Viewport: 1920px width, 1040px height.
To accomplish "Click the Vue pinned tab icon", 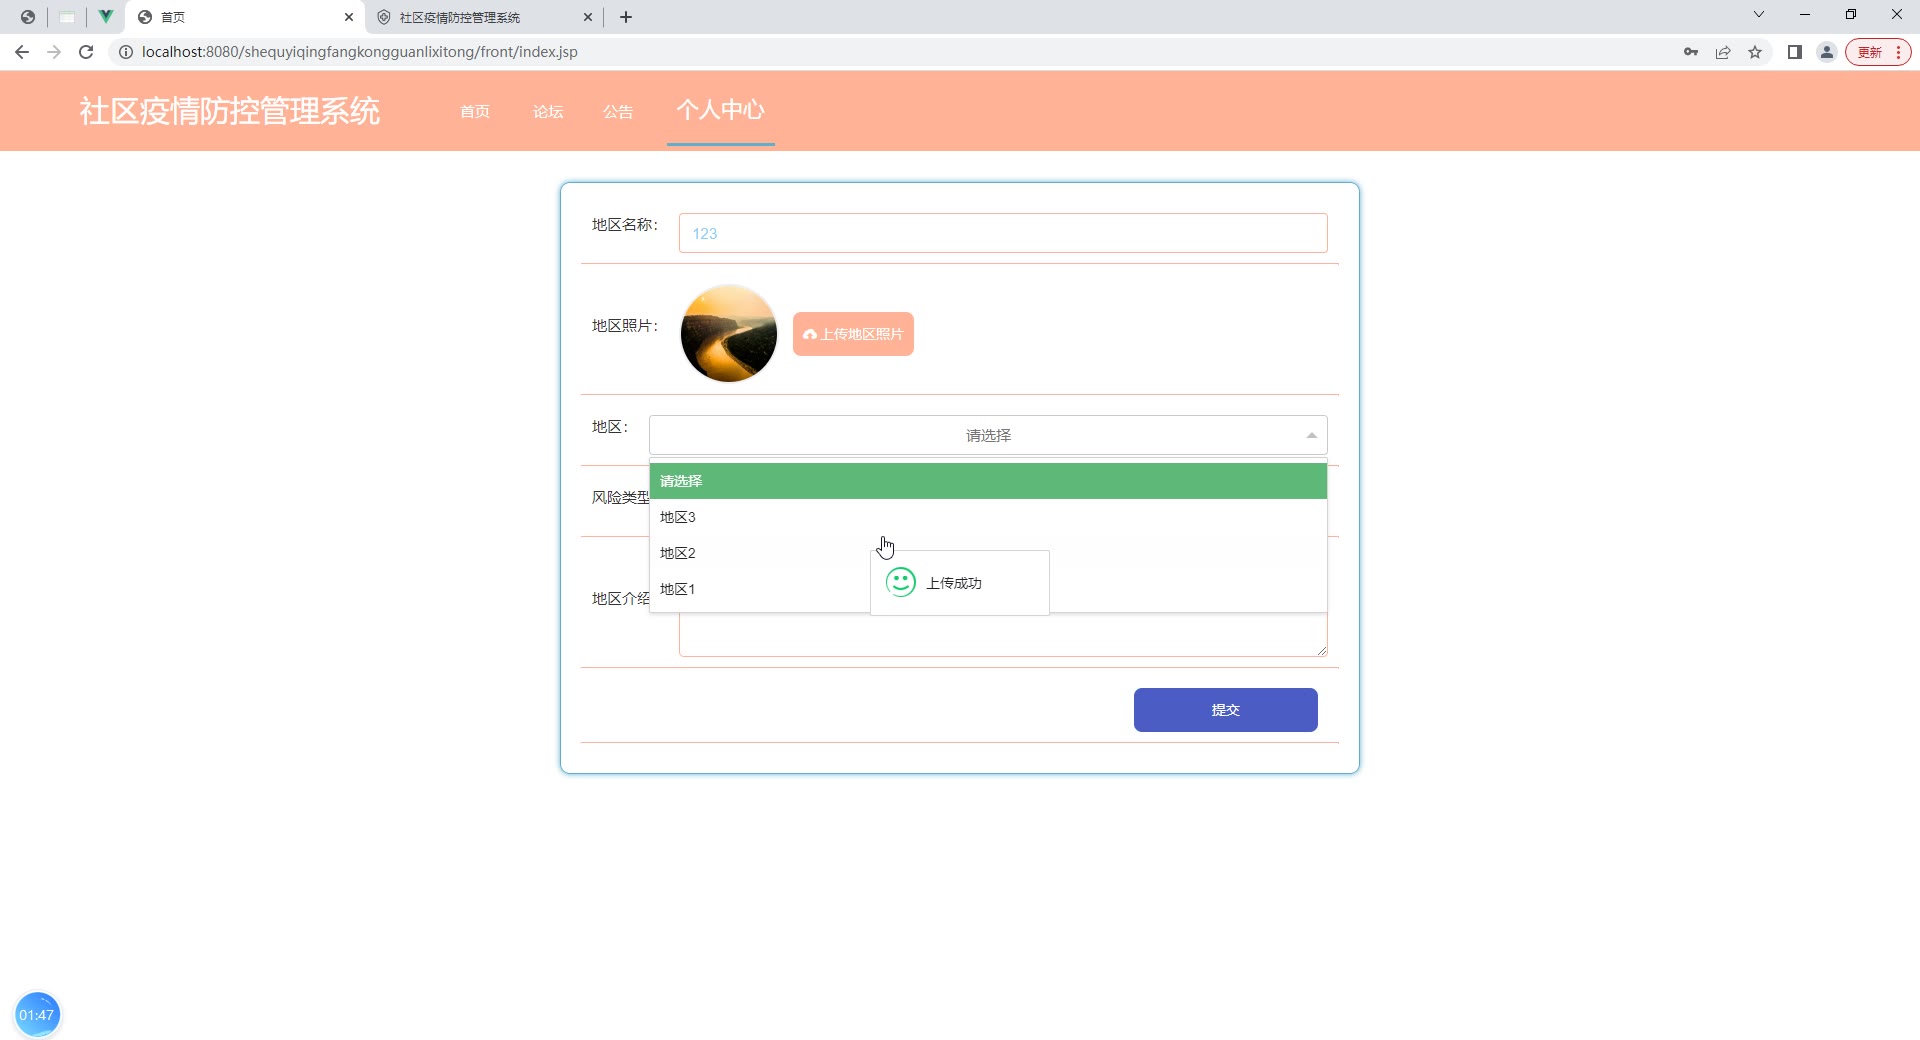I will click(x=105, y=17).
